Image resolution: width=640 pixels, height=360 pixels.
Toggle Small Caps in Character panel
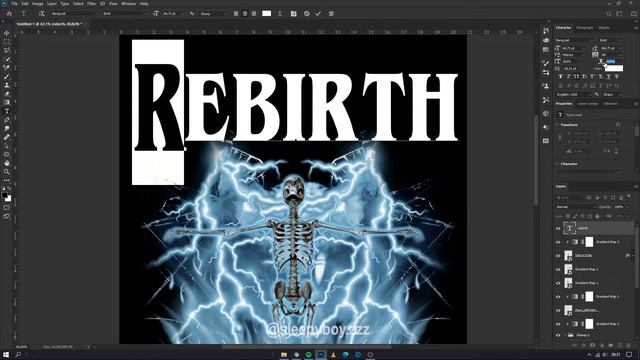coord(584,77)
